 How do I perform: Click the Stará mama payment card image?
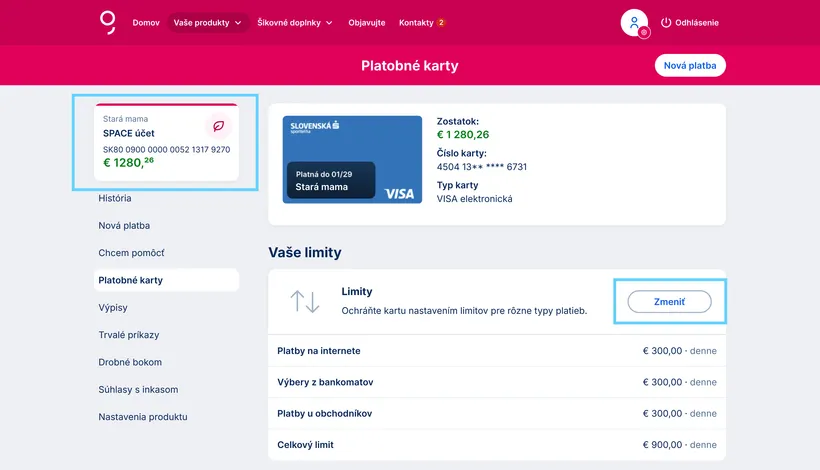click(x=352, y=160)
